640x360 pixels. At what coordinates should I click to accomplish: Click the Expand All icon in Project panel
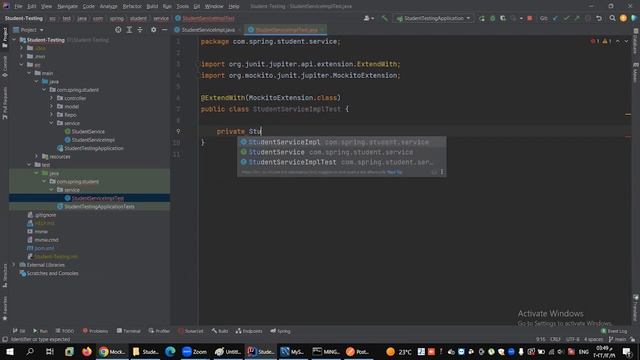click(129, 30)
